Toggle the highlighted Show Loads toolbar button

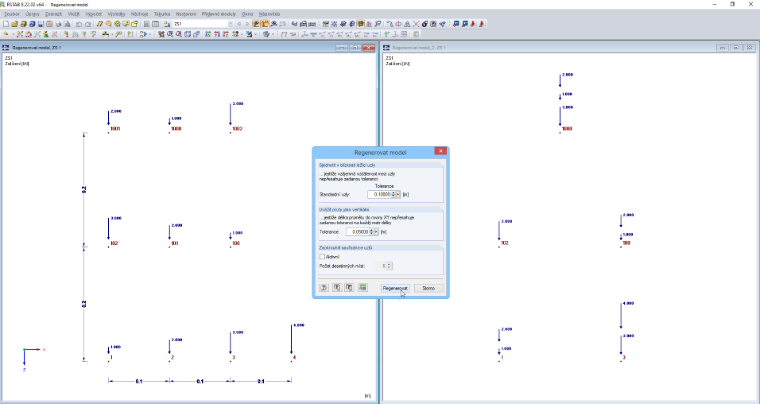[x=256, y=24]
